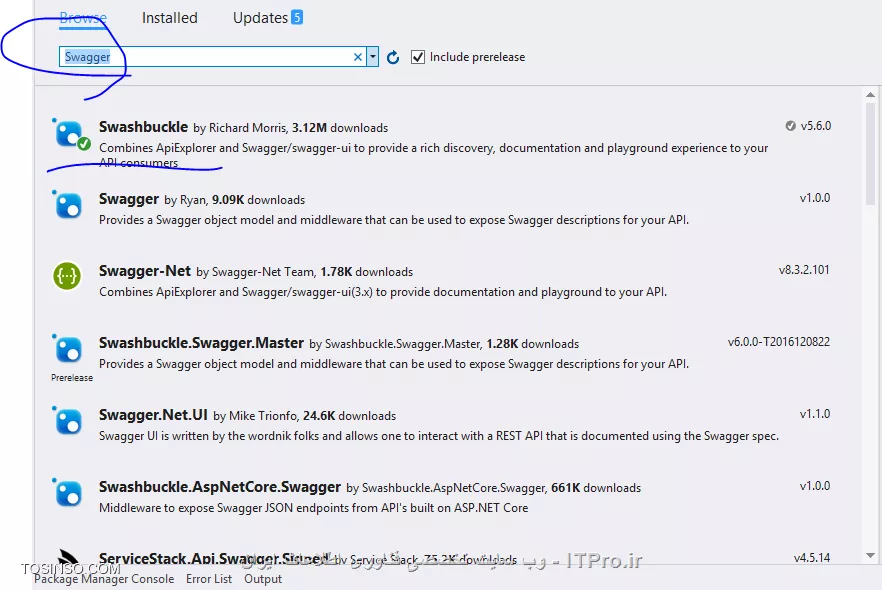Click the 661K downloads text
Image resolution: width=882 pixels, height=590 pixels.
(596, 488)
